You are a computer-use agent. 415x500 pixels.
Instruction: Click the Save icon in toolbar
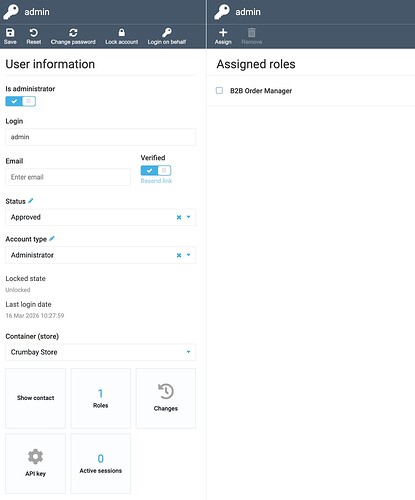click(10, 33)
